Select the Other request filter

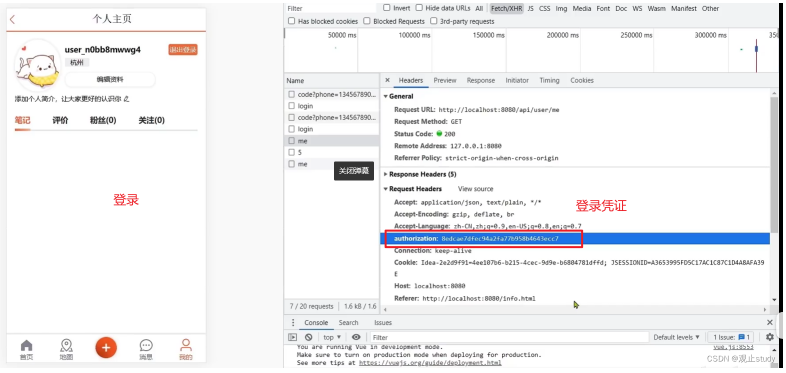(710, 9)
